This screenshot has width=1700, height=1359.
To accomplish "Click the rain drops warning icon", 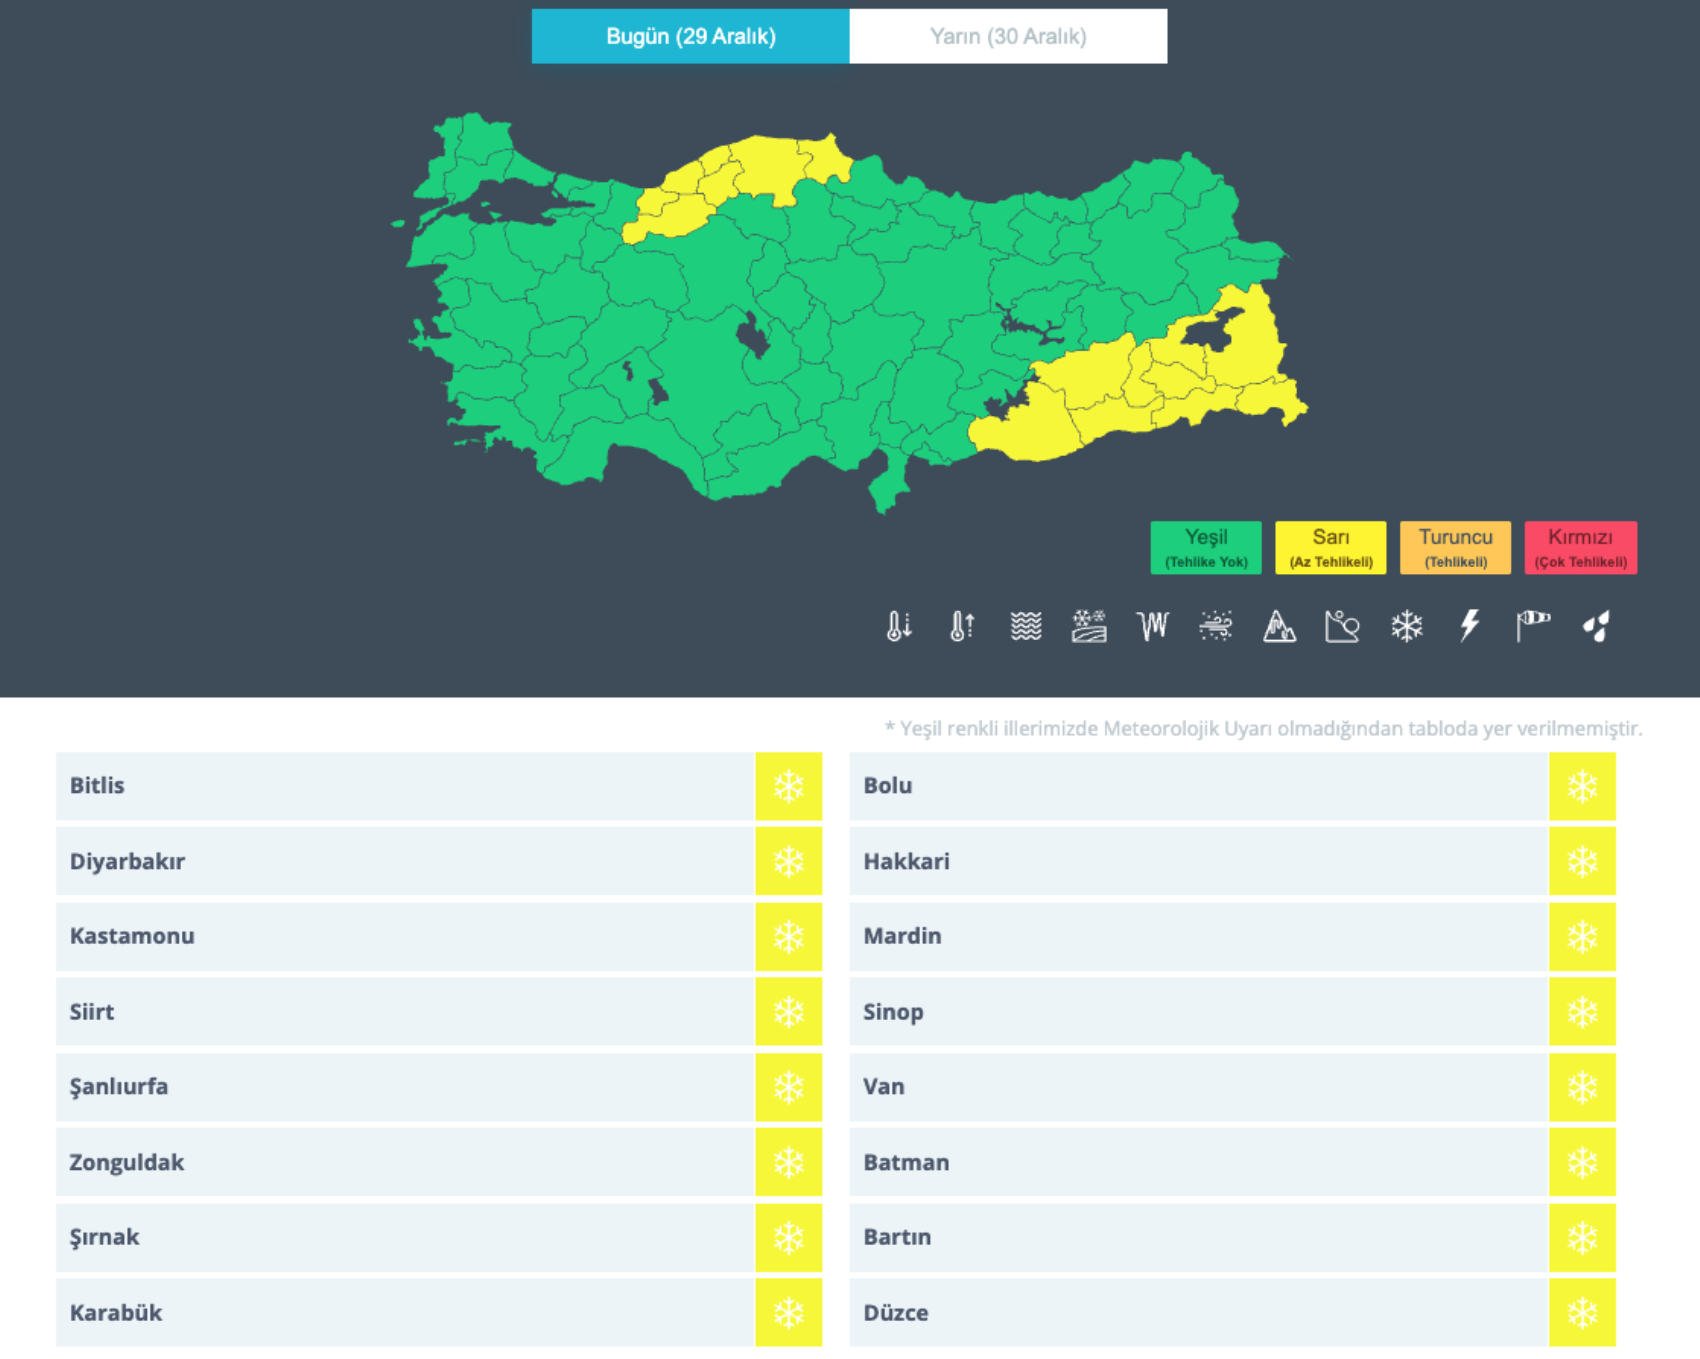I will (1596, 626).
